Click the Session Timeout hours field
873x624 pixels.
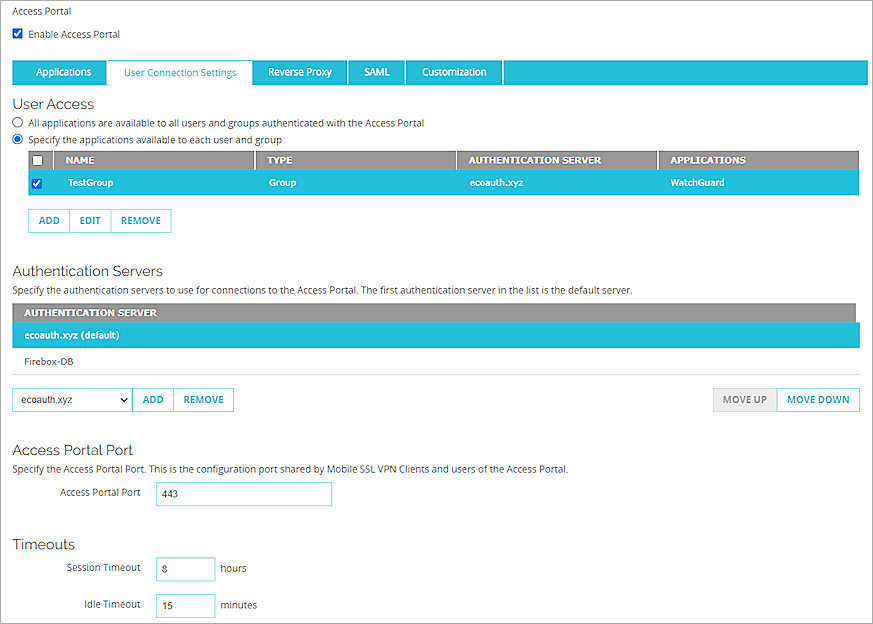(185, 568)
